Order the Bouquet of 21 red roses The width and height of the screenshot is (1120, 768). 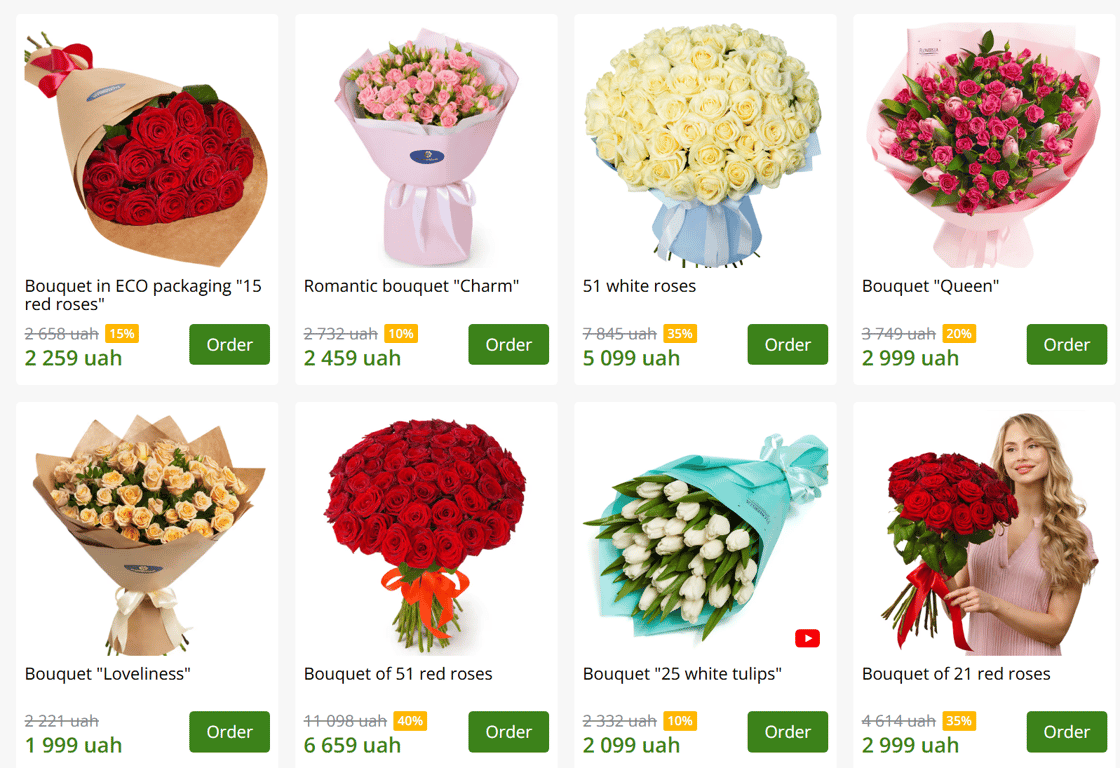(x=1066, y=732)
